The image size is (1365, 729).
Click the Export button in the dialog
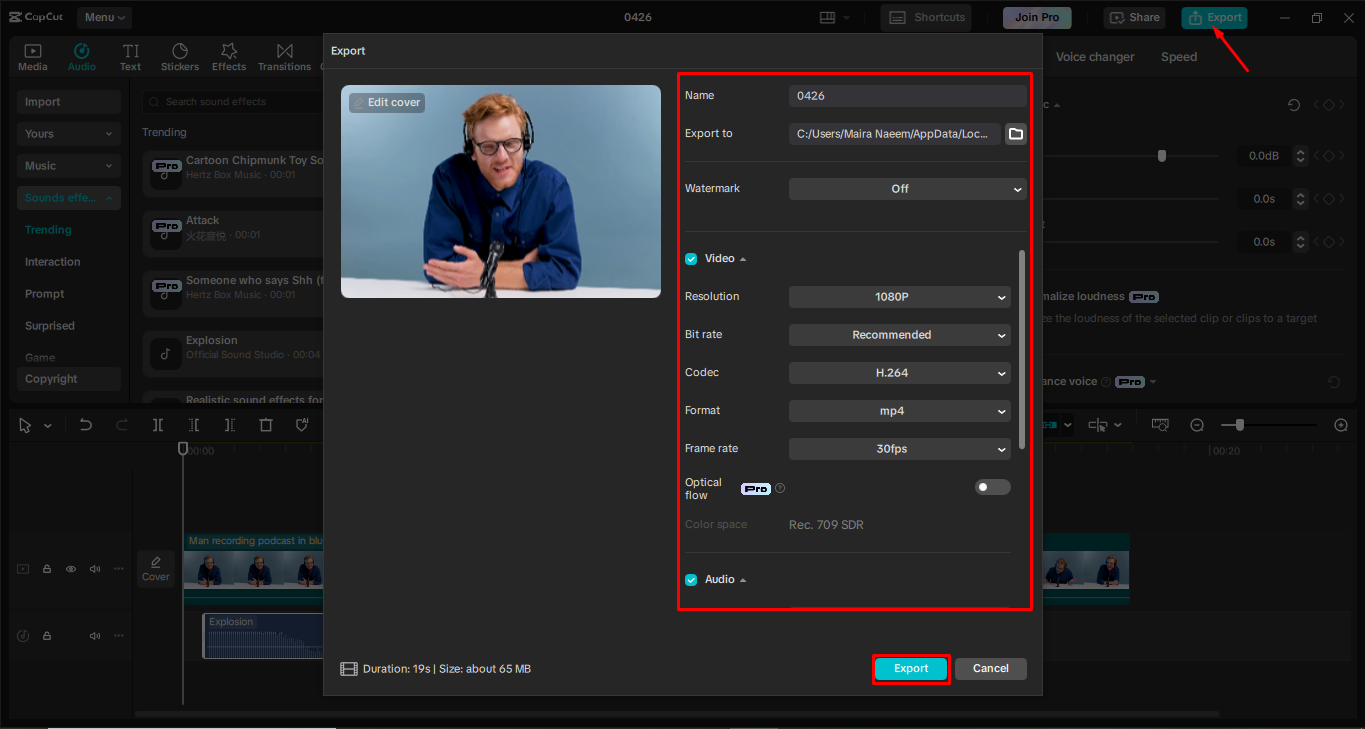pos(911,669)
